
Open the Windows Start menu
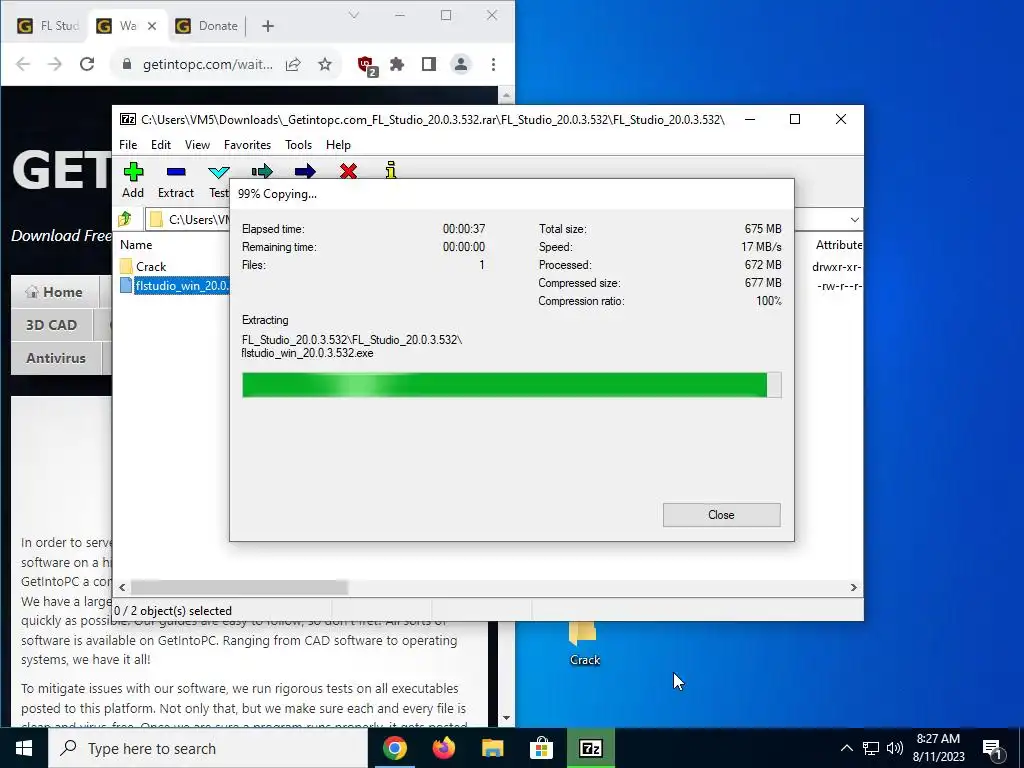(x=24, y=748)
